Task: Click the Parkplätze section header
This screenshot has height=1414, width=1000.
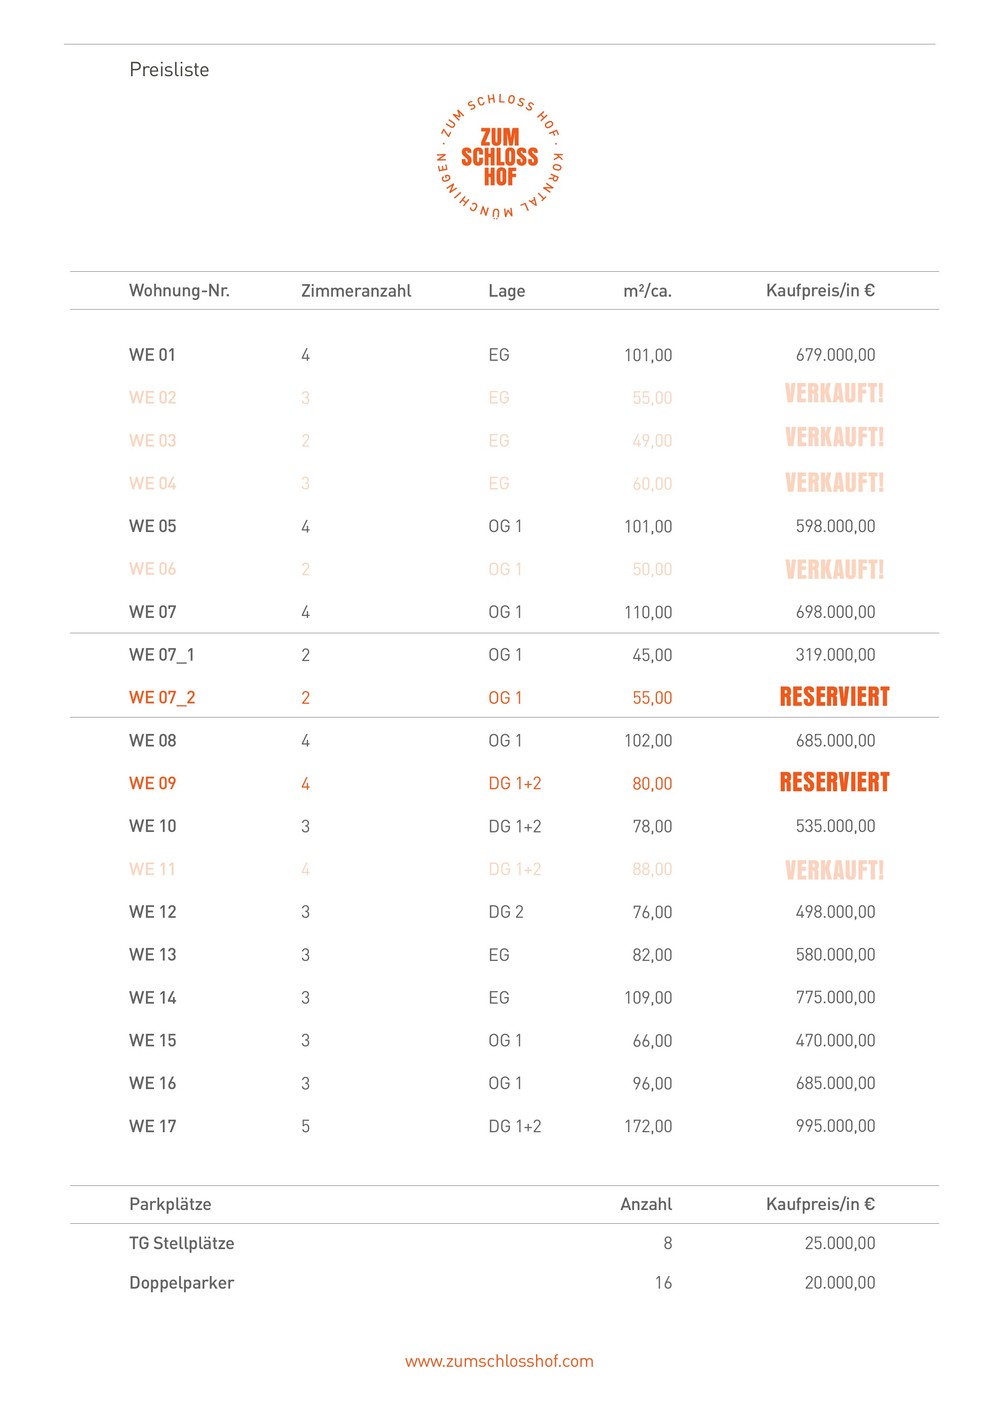Action: coord(170,1204)
